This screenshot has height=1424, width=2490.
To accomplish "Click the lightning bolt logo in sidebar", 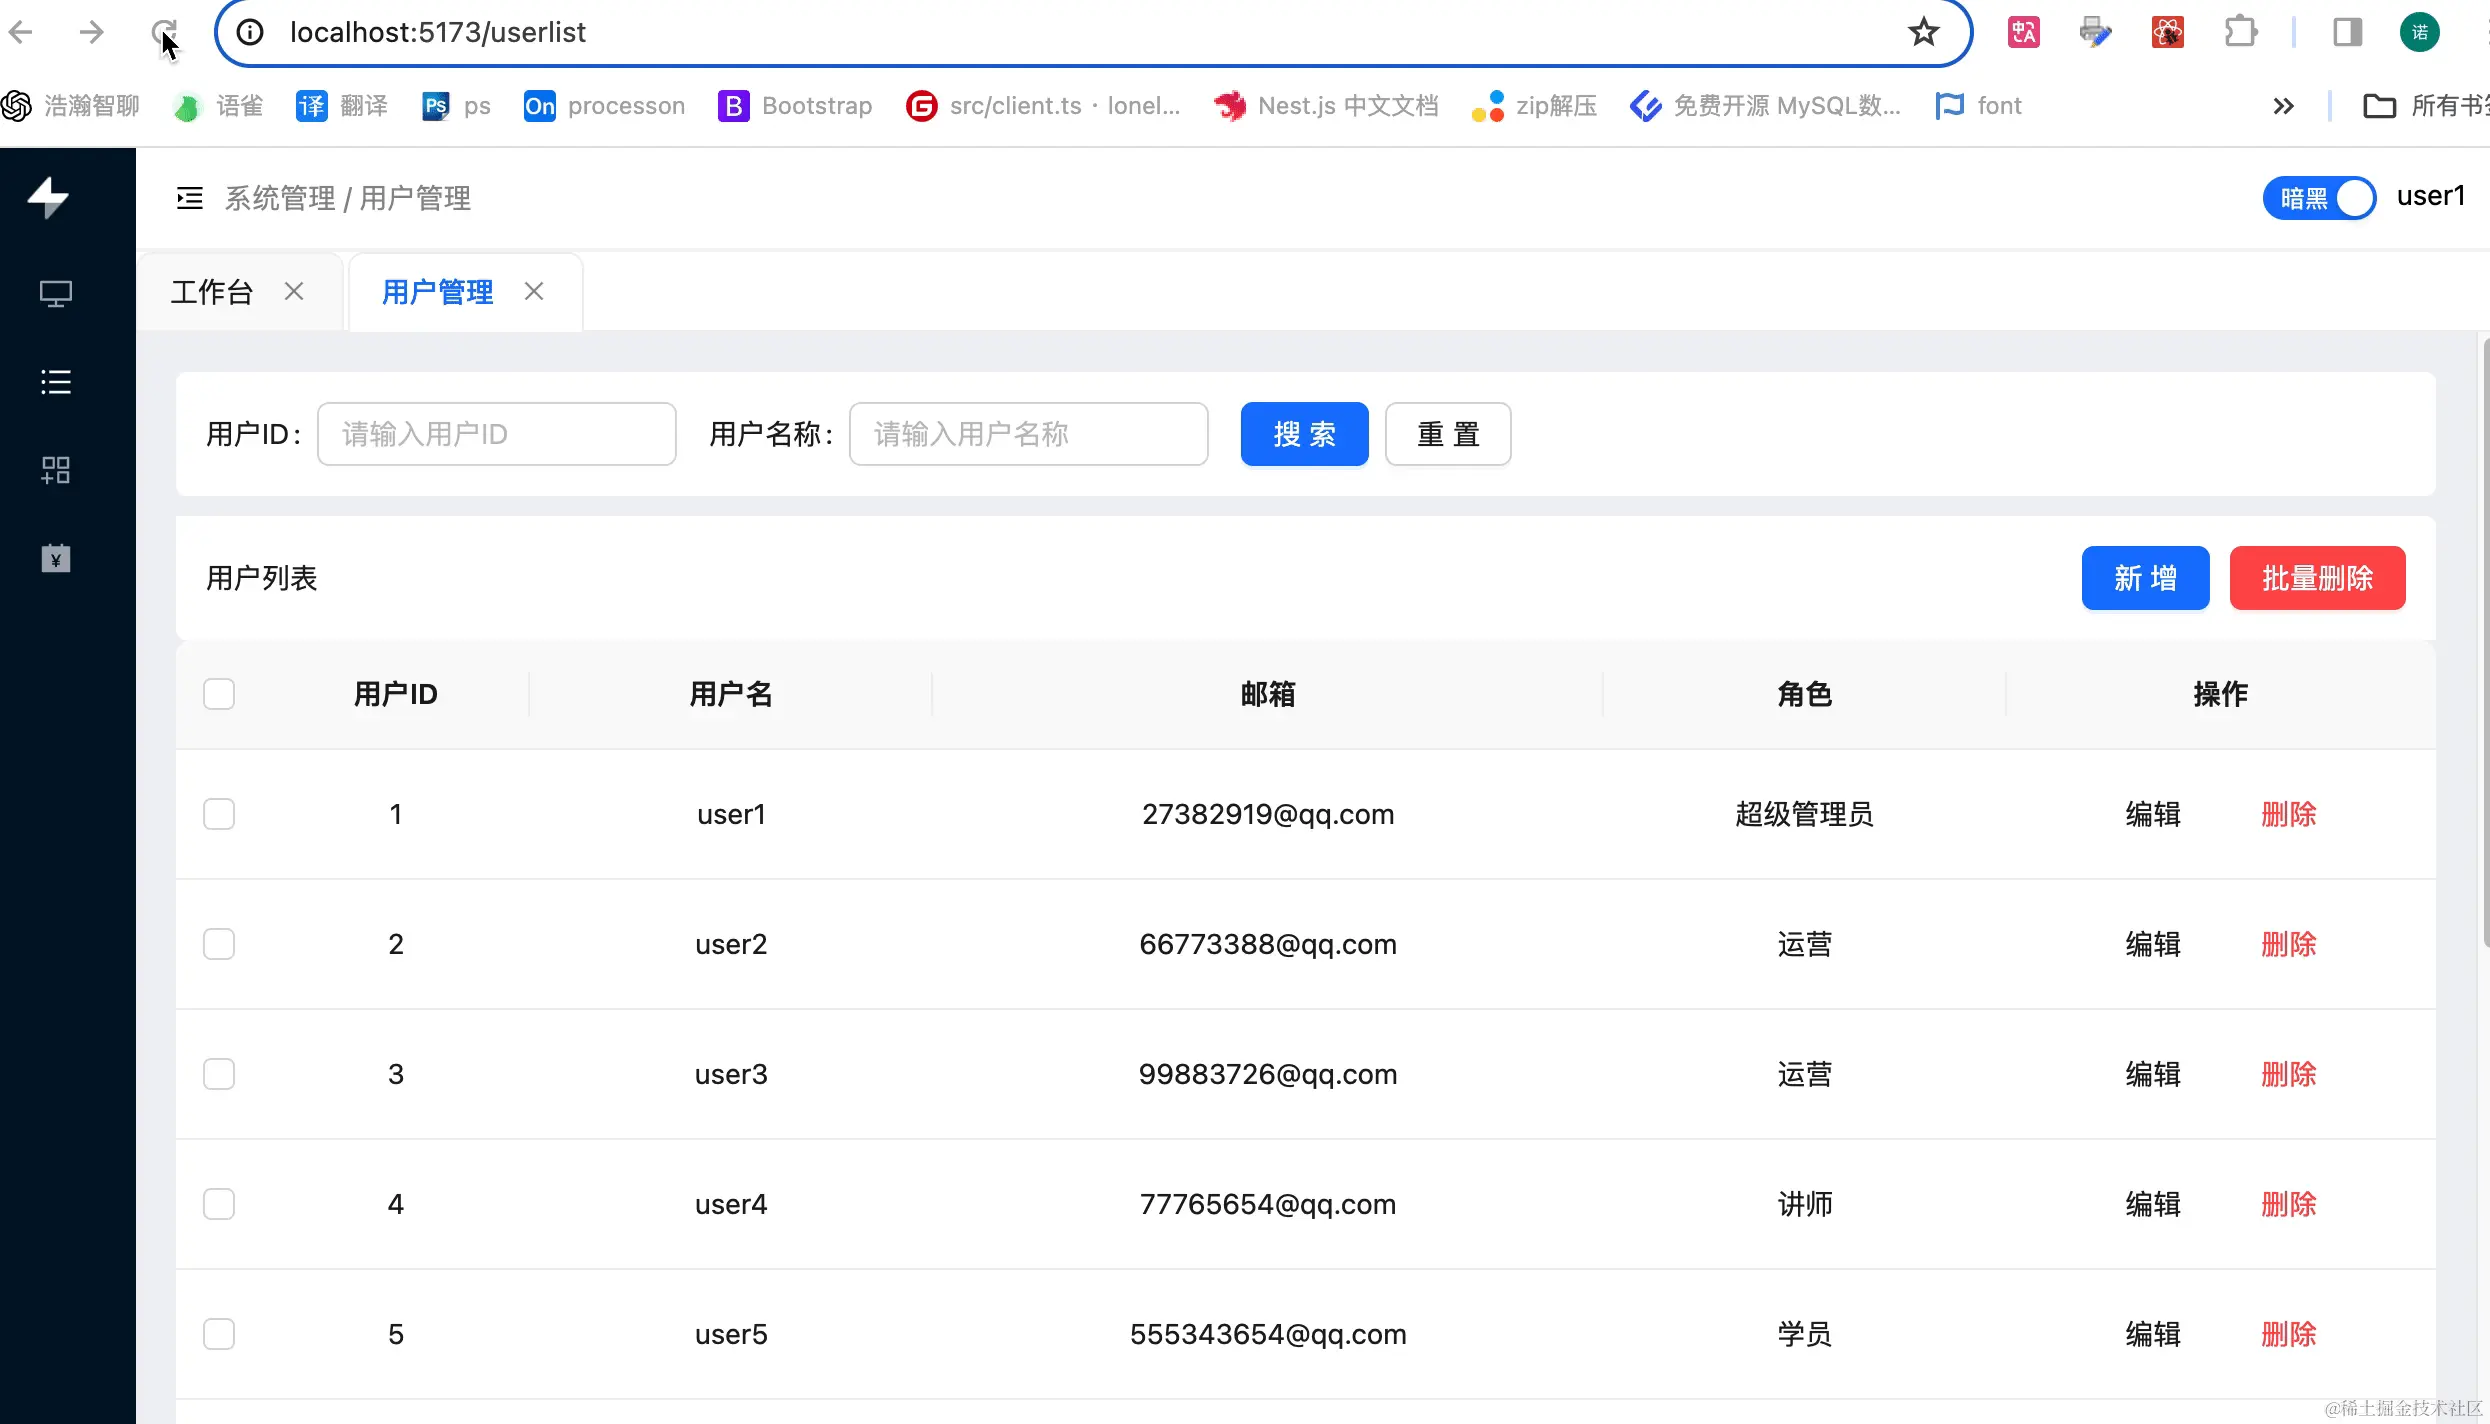I will (x=48, y=197).
